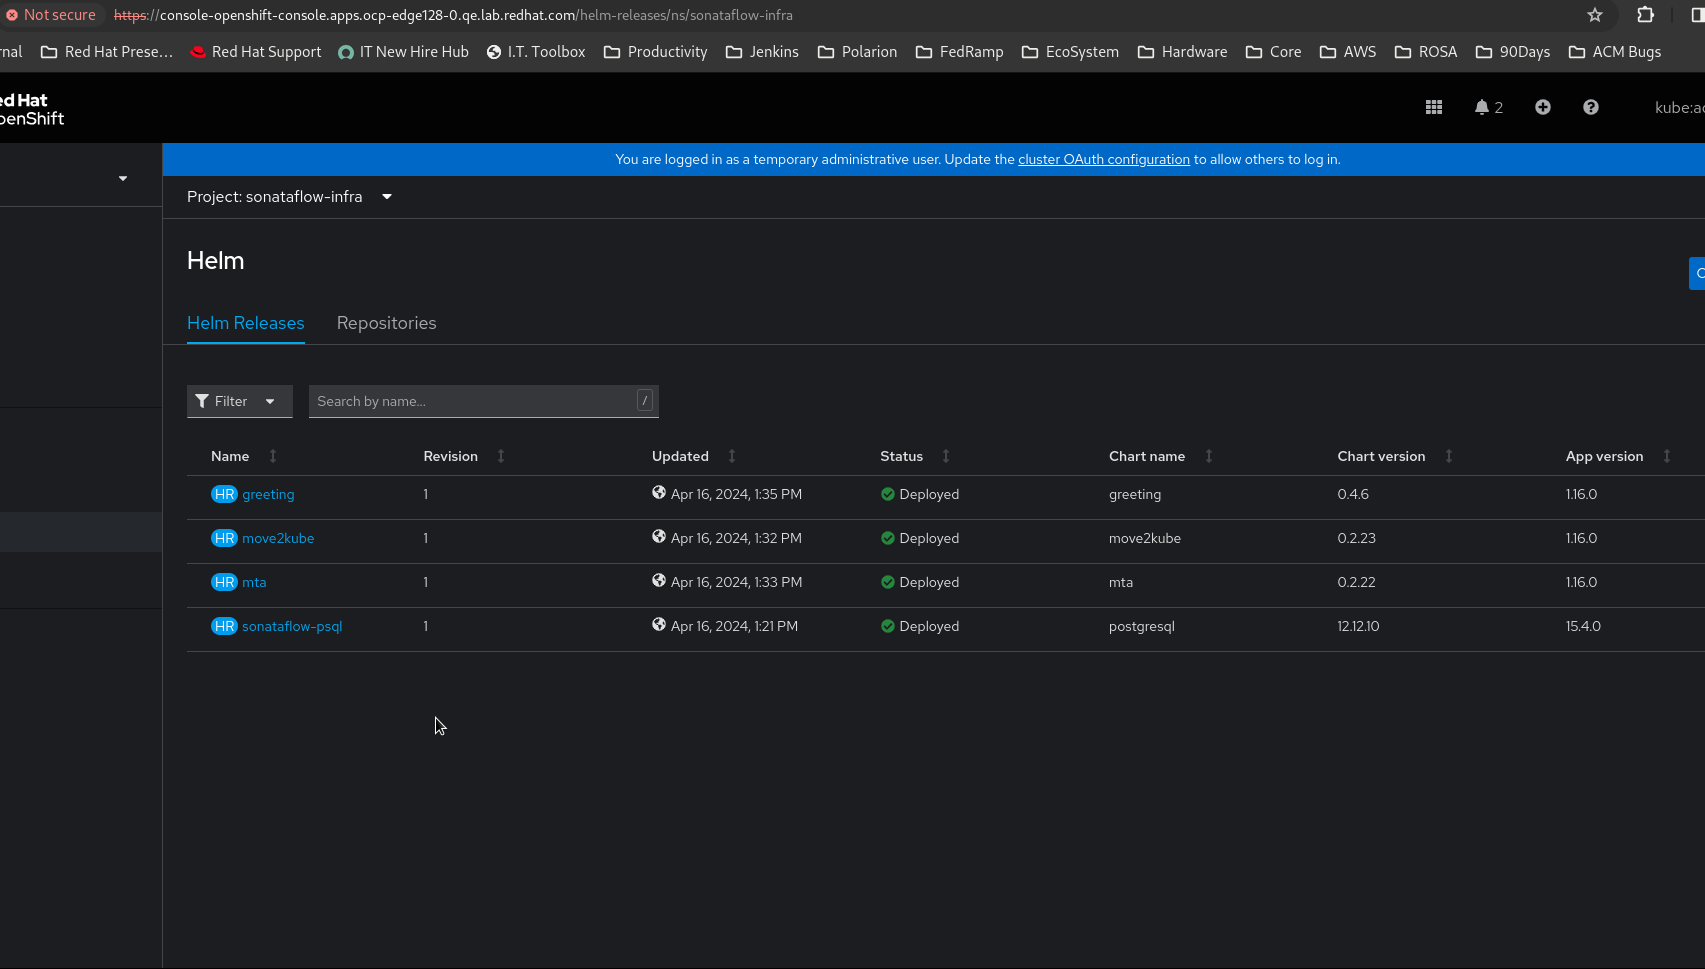Click chart version 12.12.10 cell
The width and height of the screenshot is (1705, 969).
pos(1358,626)
